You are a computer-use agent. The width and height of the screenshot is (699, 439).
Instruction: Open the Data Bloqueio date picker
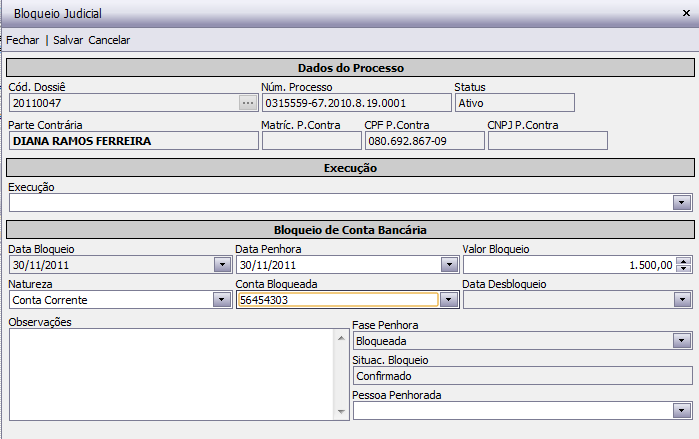click(x=221, y=265)
